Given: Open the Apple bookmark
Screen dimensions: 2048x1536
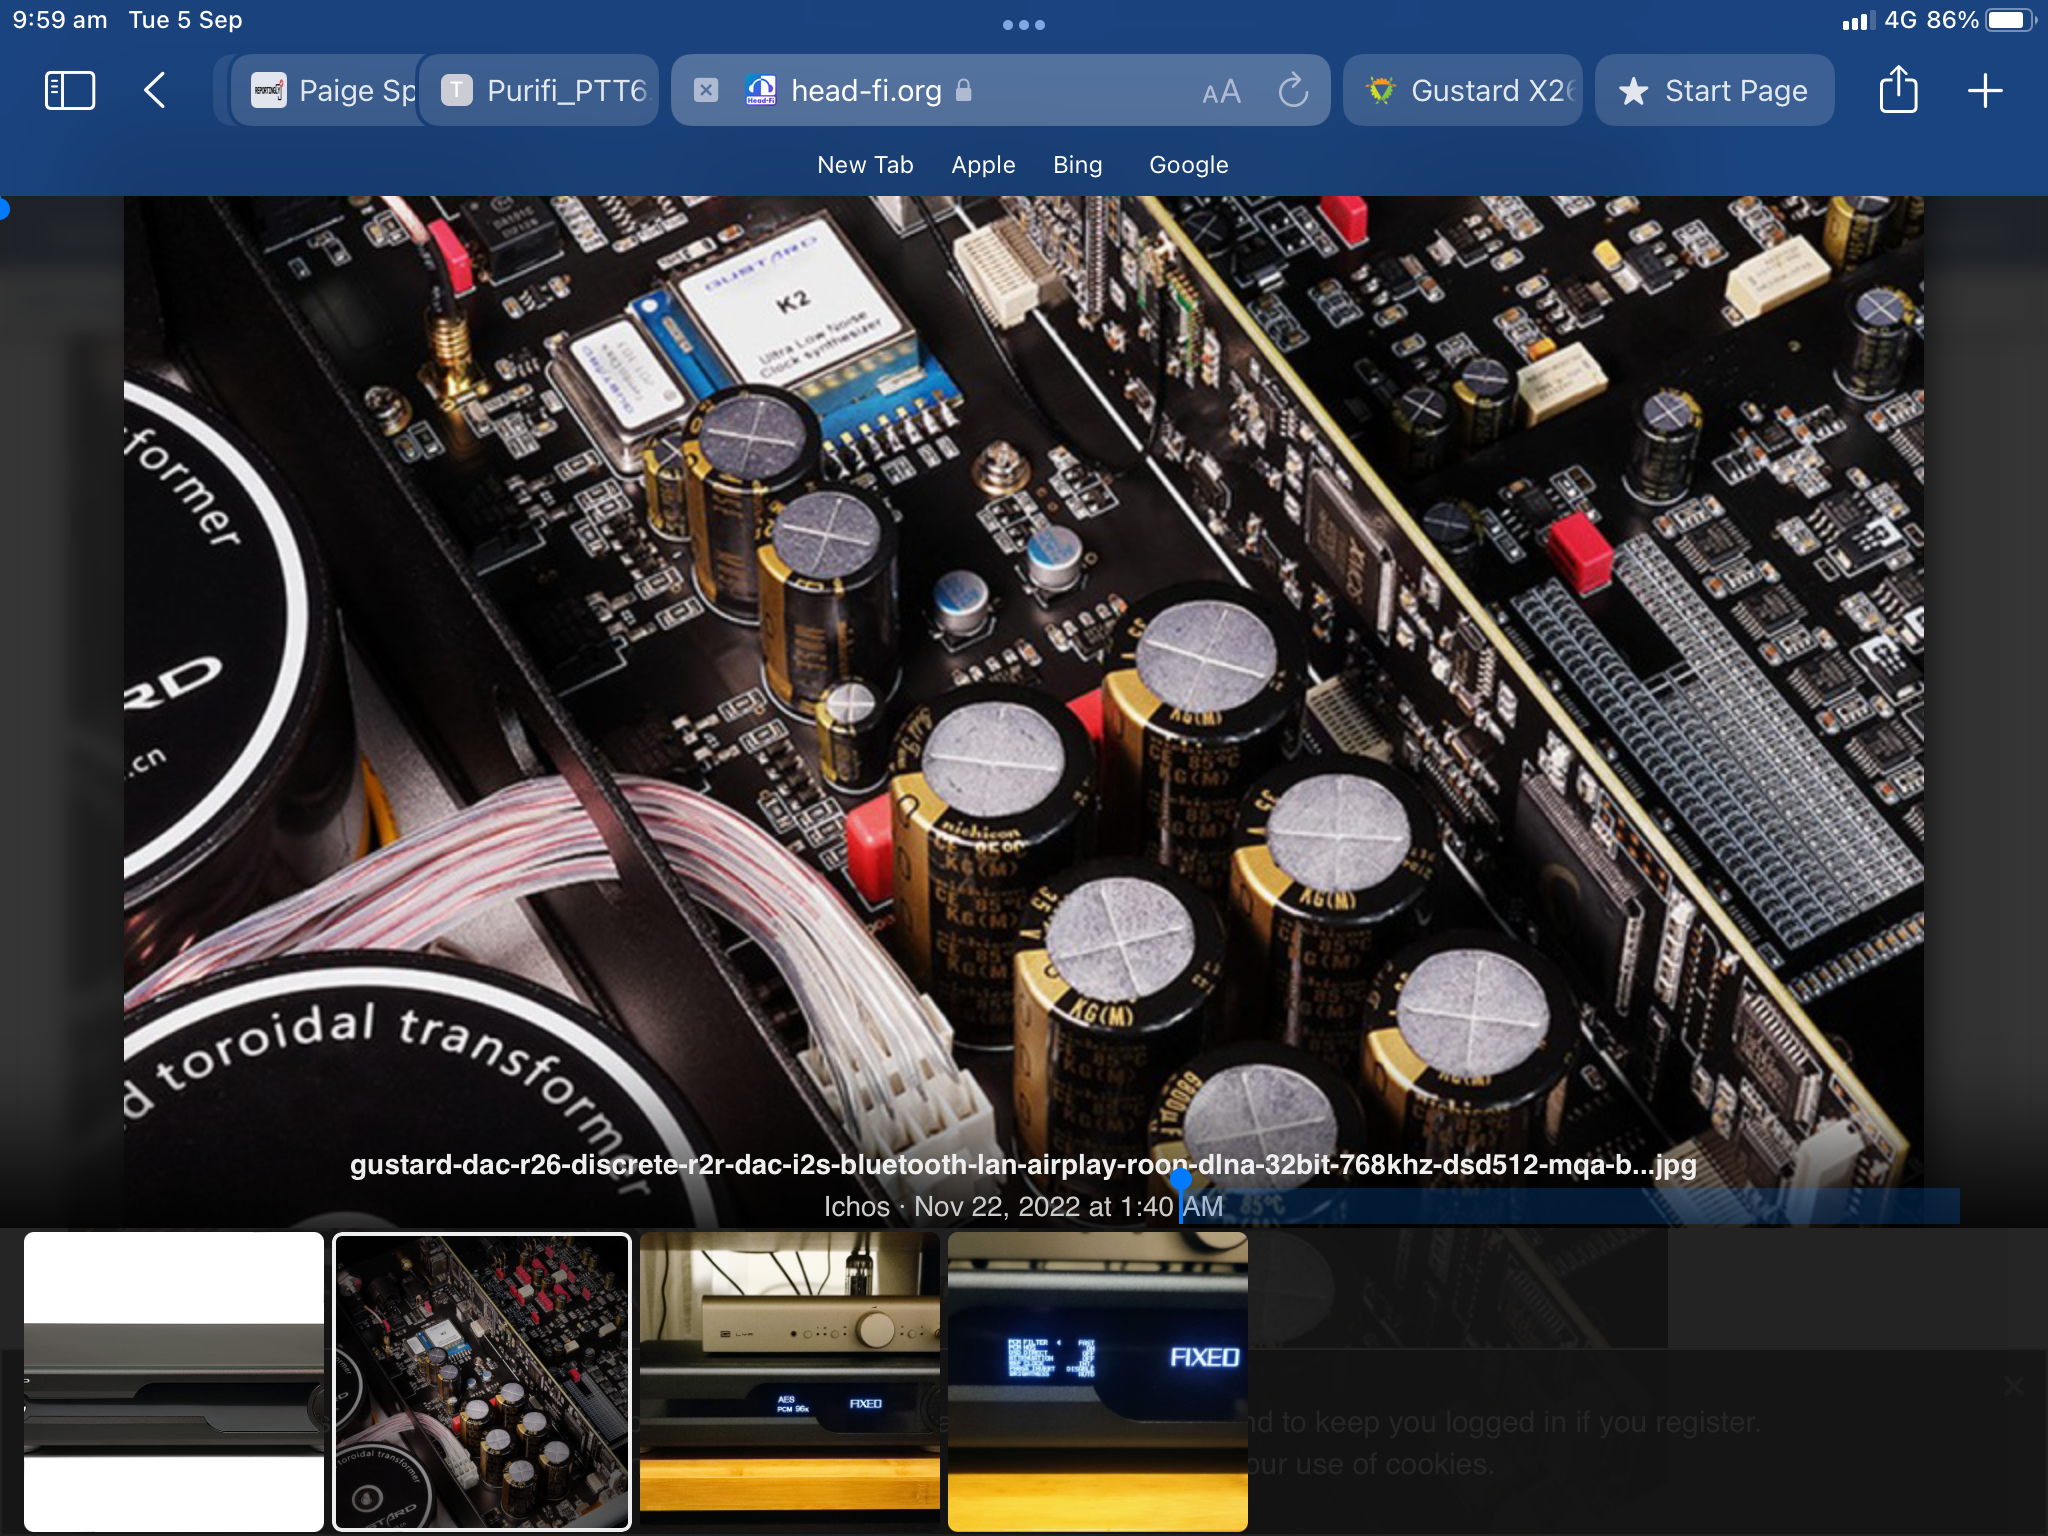Looking at the screenshot, I should pos(983,165).
